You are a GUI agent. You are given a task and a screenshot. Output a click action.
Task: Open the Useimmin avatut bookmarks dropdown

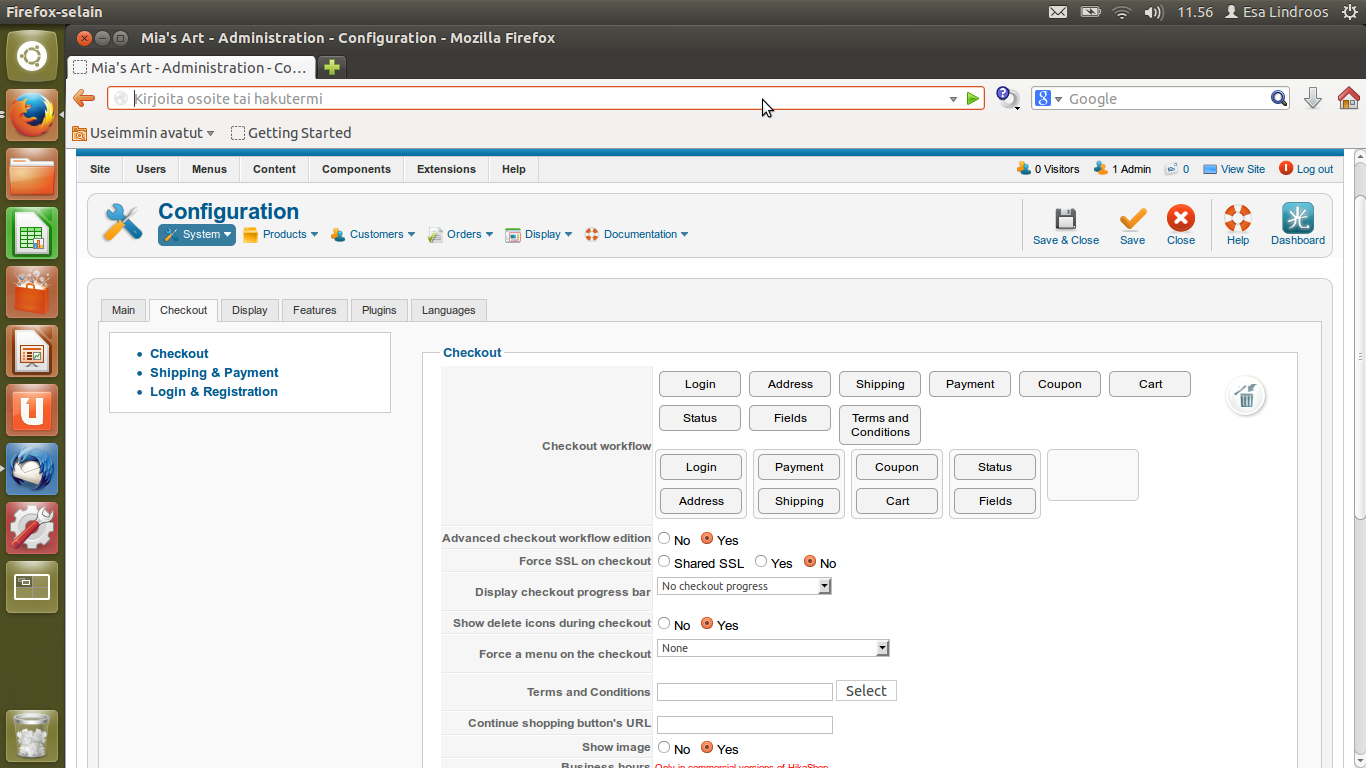click(144, 133)
